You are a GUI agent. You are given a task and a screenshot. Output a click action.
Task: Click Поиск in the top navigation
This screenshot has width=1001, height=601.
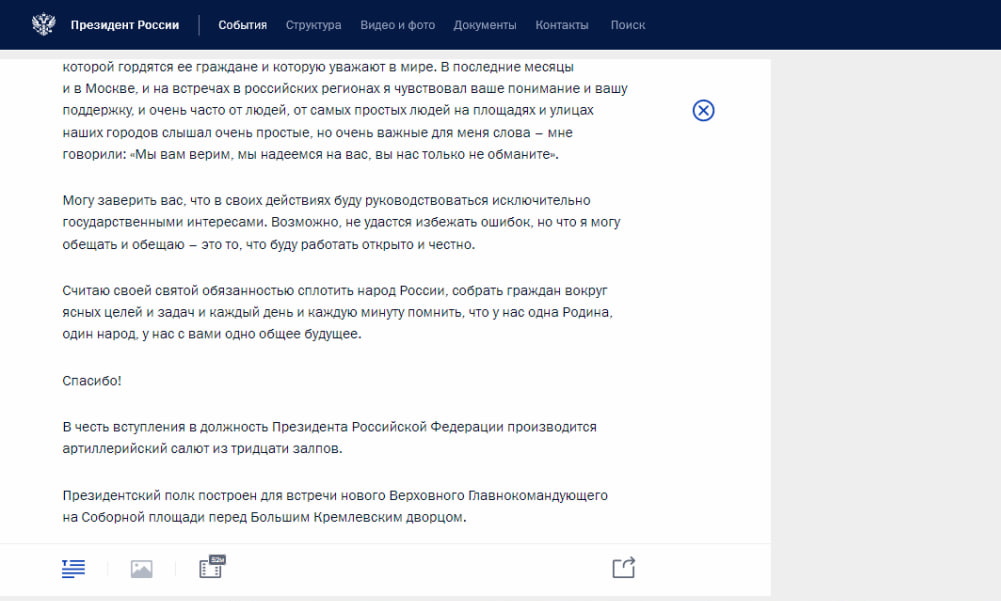click(x=628, y=25)
